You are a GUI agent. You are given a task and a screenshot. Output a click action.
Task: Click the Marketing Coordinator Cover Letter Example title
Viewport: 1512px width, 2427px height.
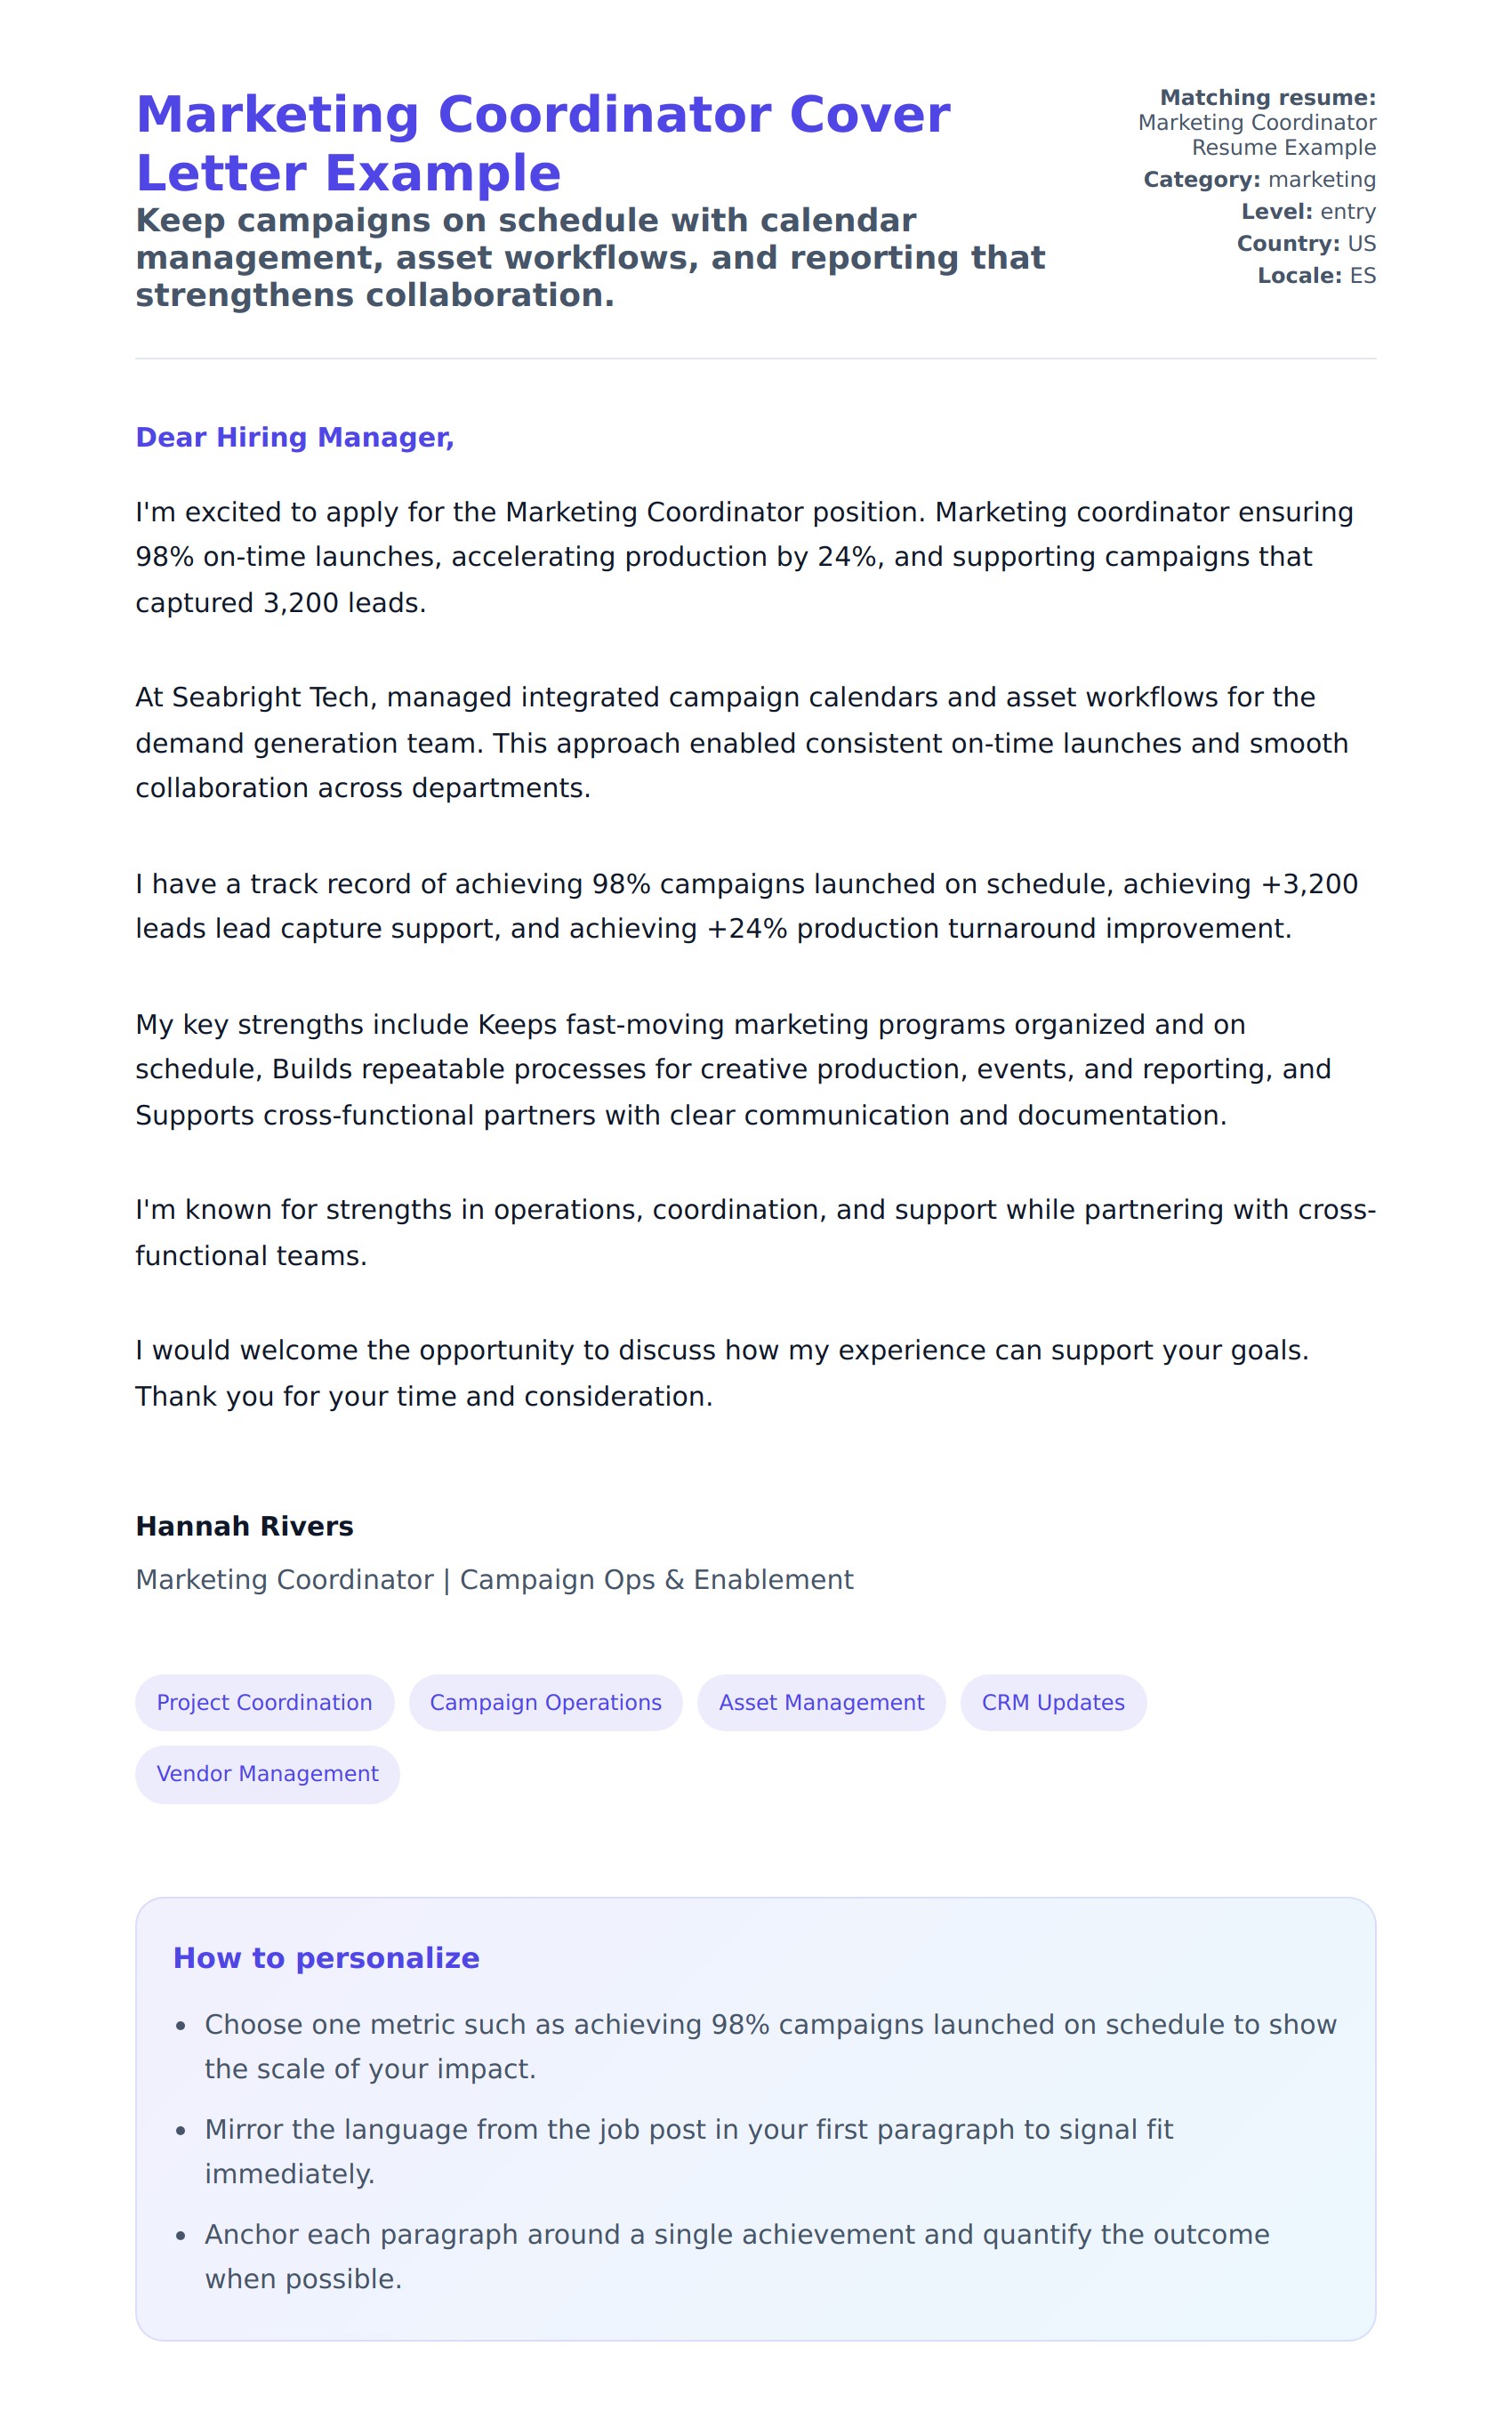(542, 143)
